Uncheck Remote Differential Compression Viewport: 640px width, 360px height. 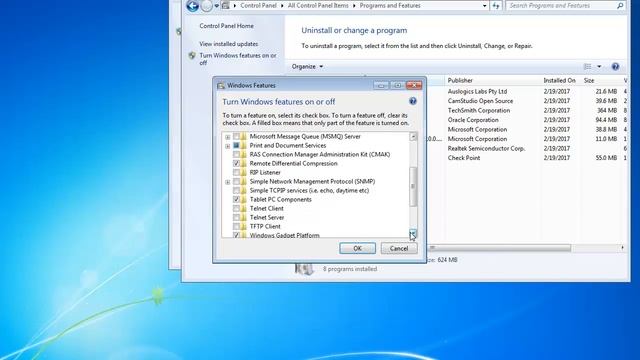click(x=236, y=164)
